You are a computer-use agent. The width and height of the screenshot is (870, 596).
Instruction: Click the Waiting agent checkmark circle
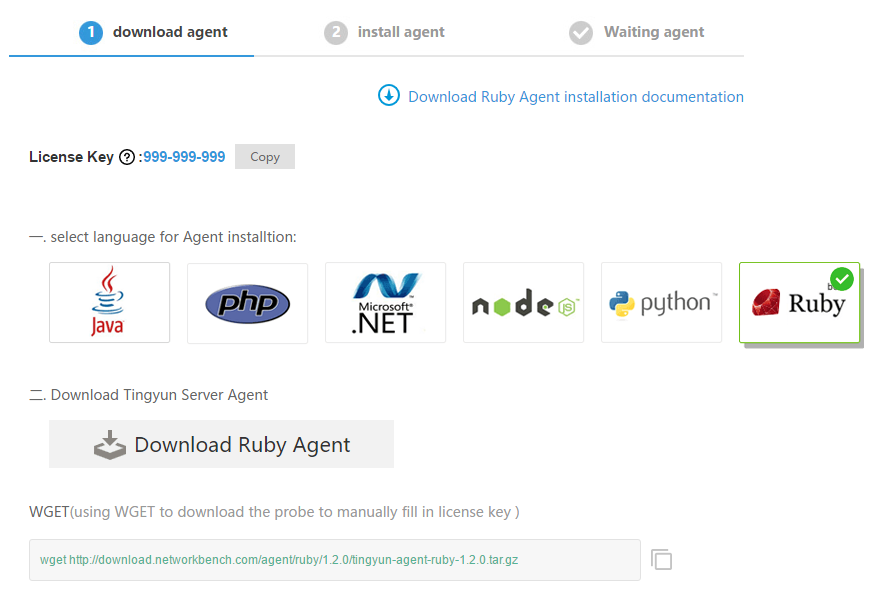(x=581, y=33)
